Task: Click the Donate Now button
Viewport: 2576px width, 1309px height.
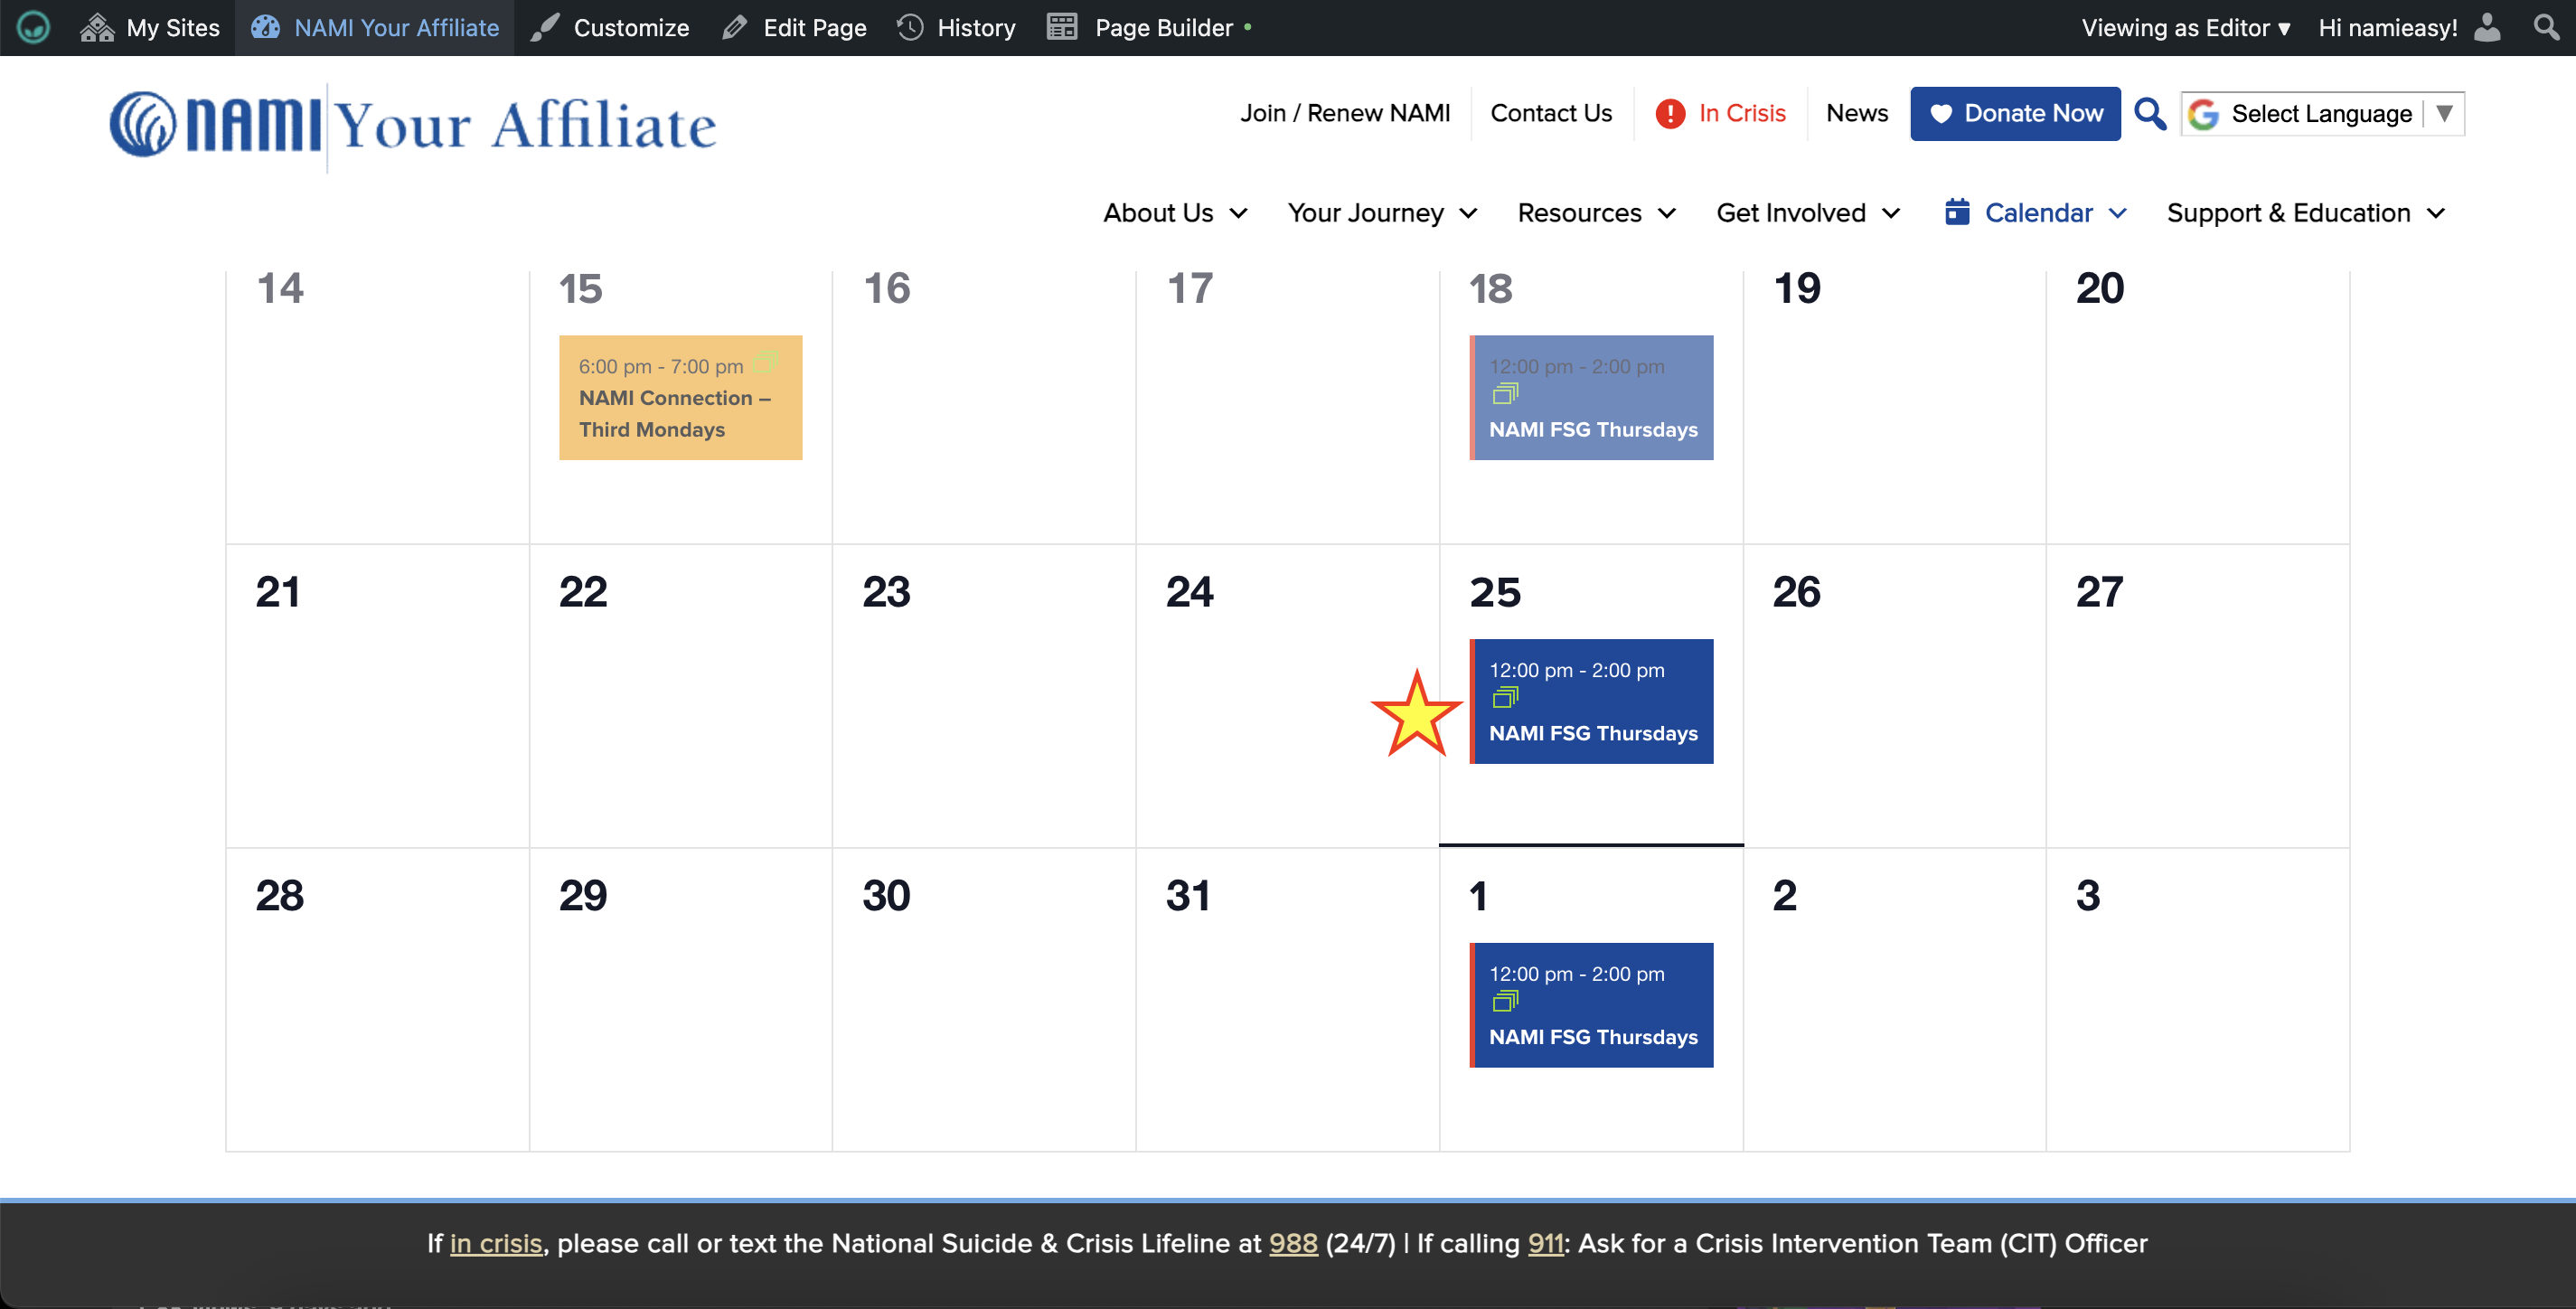Action: point(2015,114)
